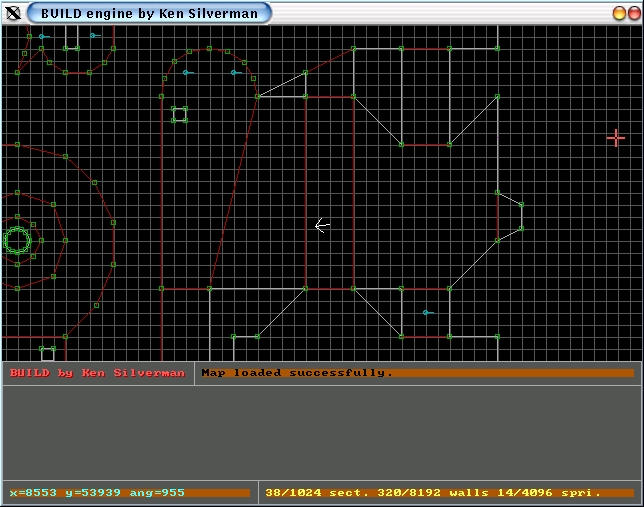The width and height of the screenshot is (644, 507).
Task: Click the 'Map loaded successfully.' status message
Action: click(x=297, y=373)
